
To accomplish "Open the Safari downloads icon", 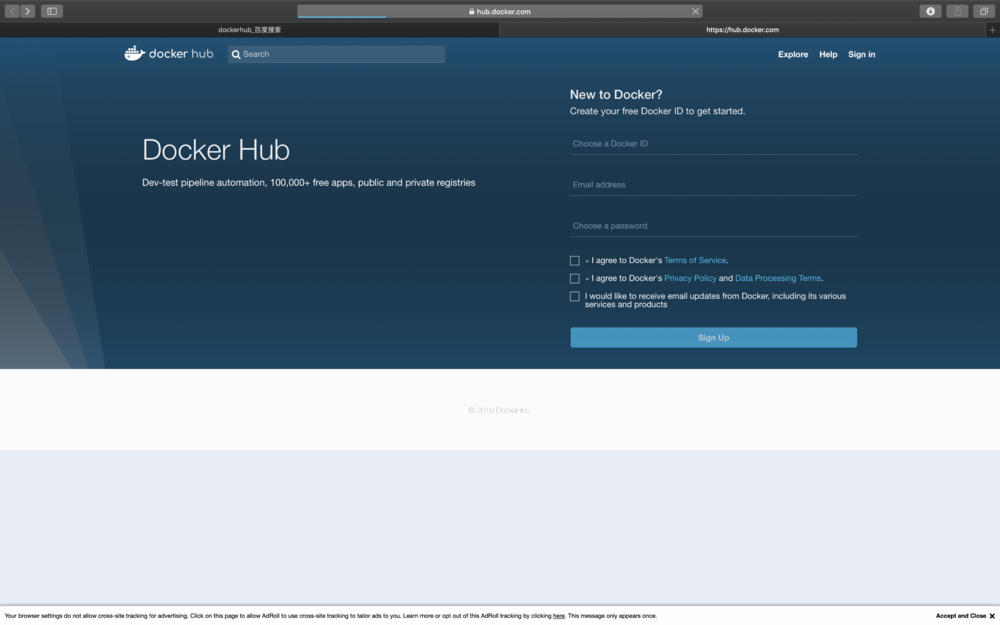I will [x=930, y=11].
